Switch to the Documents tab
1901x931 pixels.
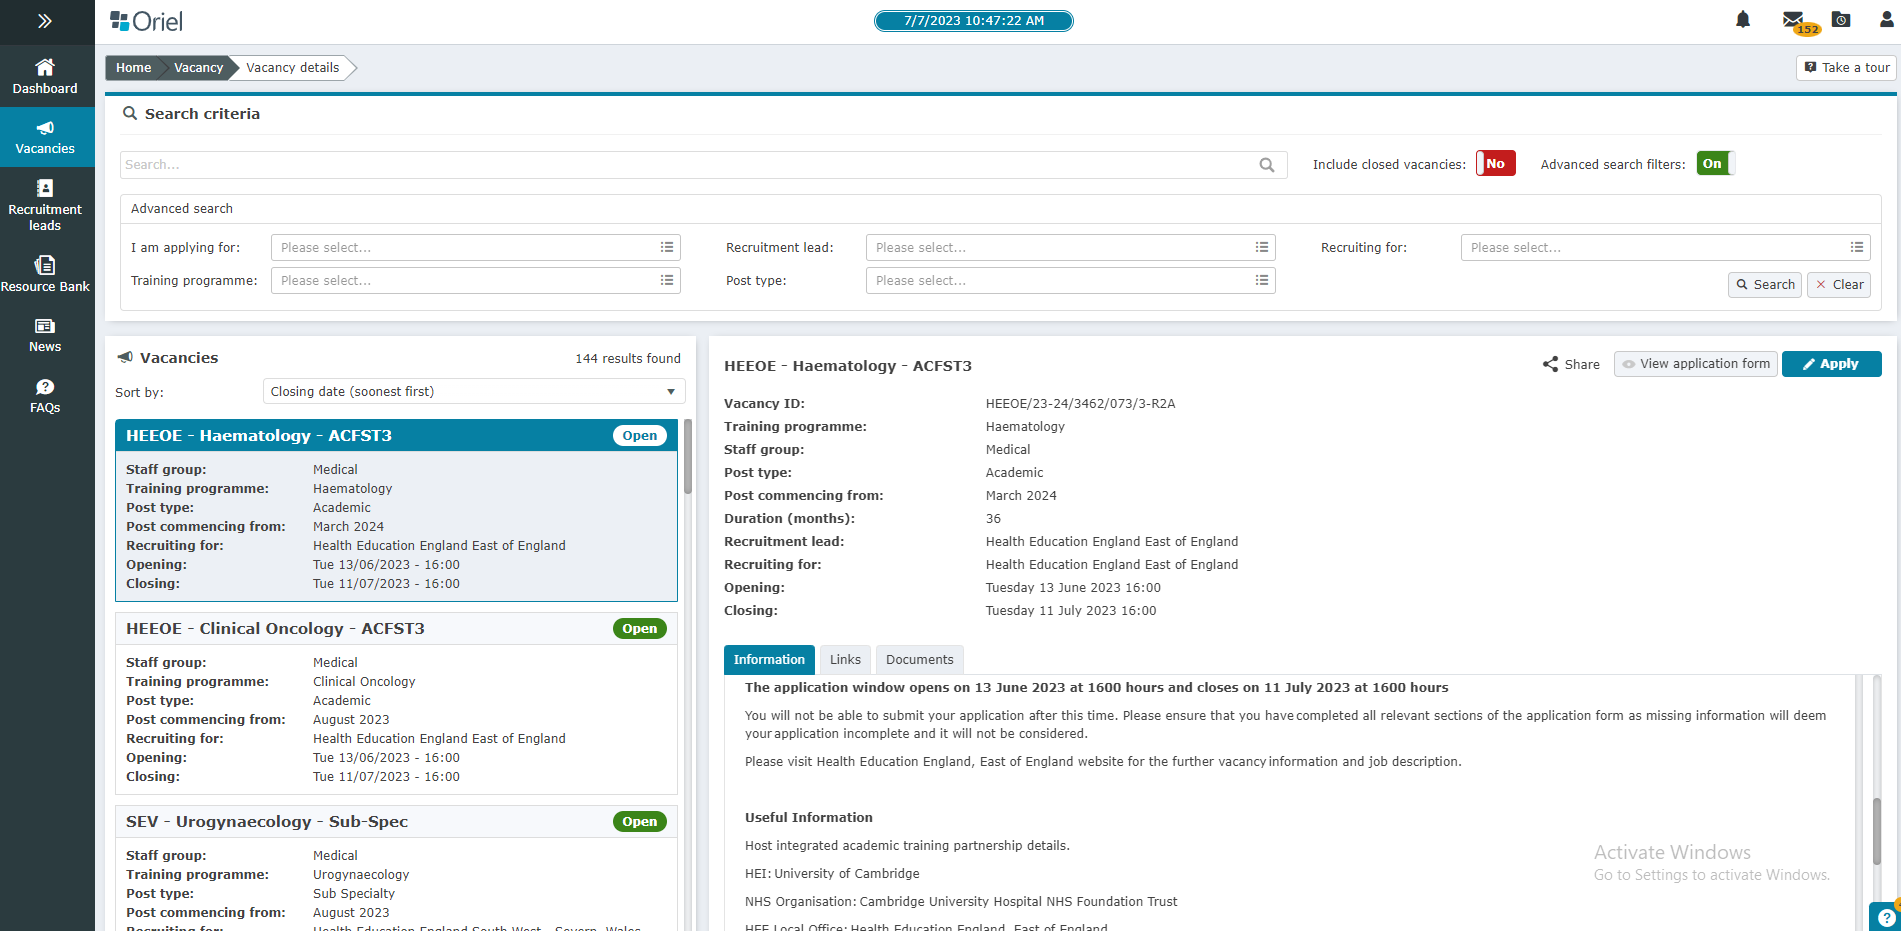tap(919, 659)
